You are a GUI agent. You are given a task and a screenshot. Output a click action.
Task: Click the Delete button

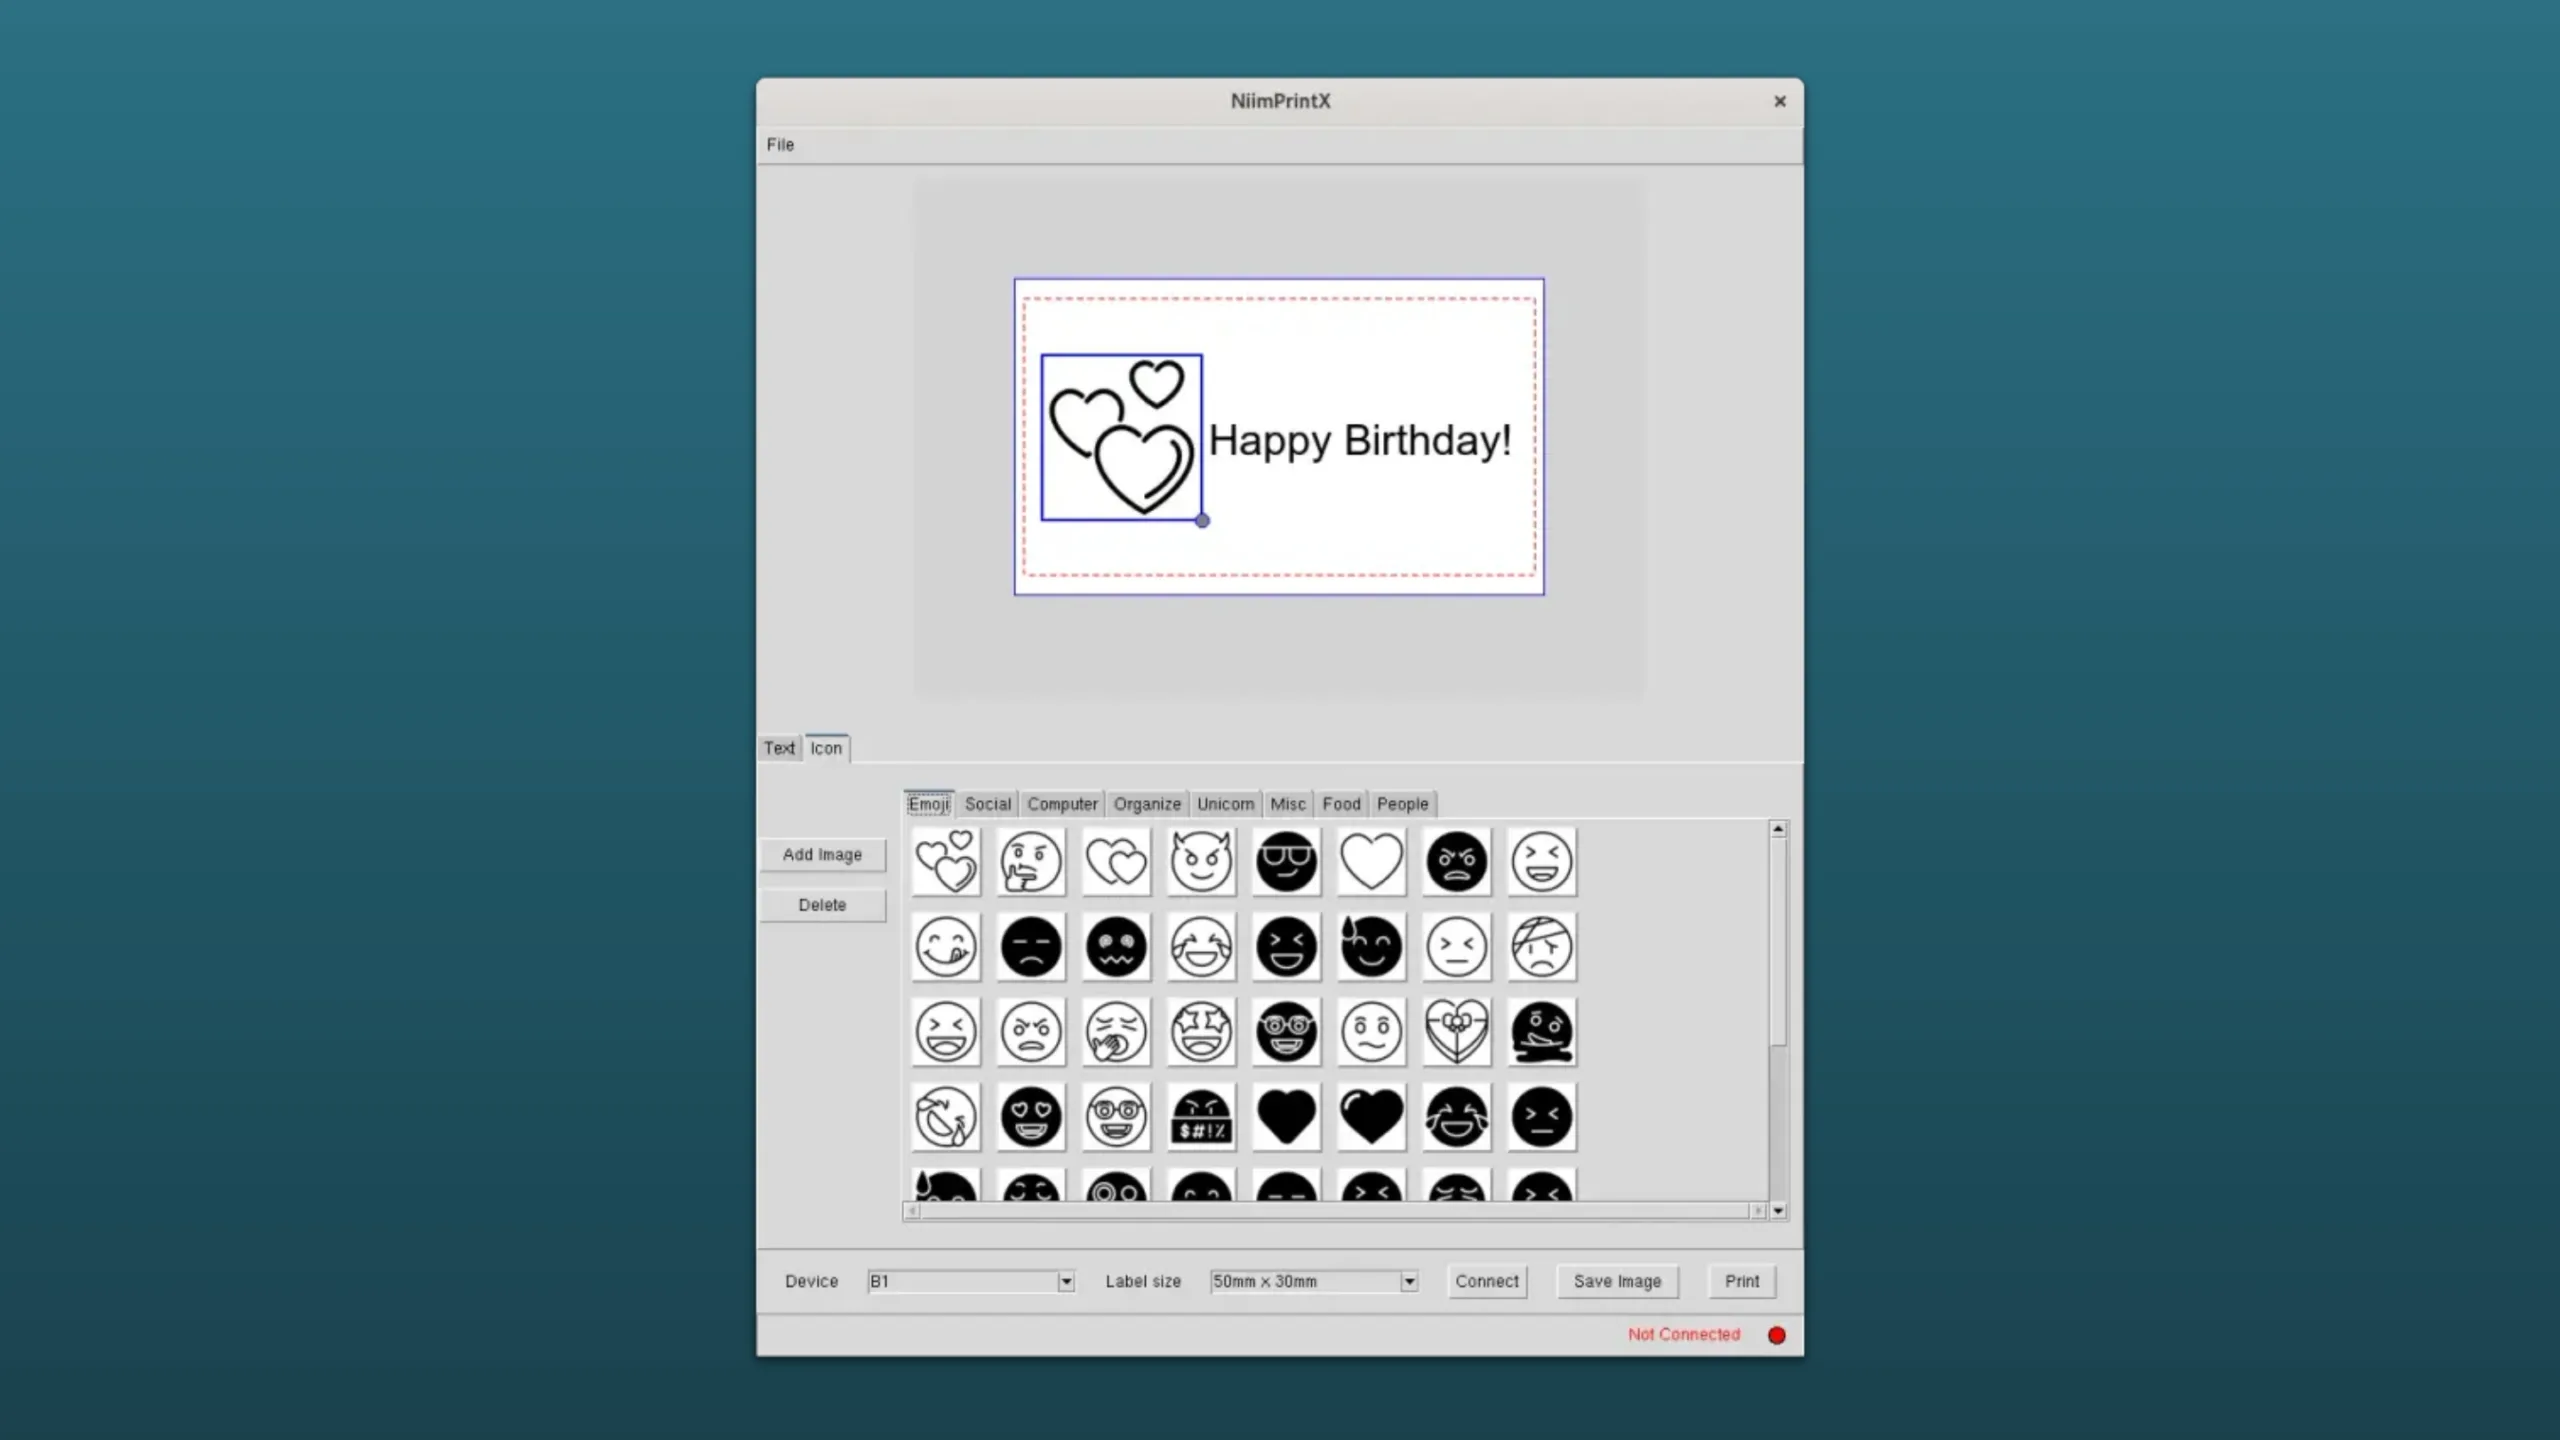pyautogui.click(x=822, y=905)
